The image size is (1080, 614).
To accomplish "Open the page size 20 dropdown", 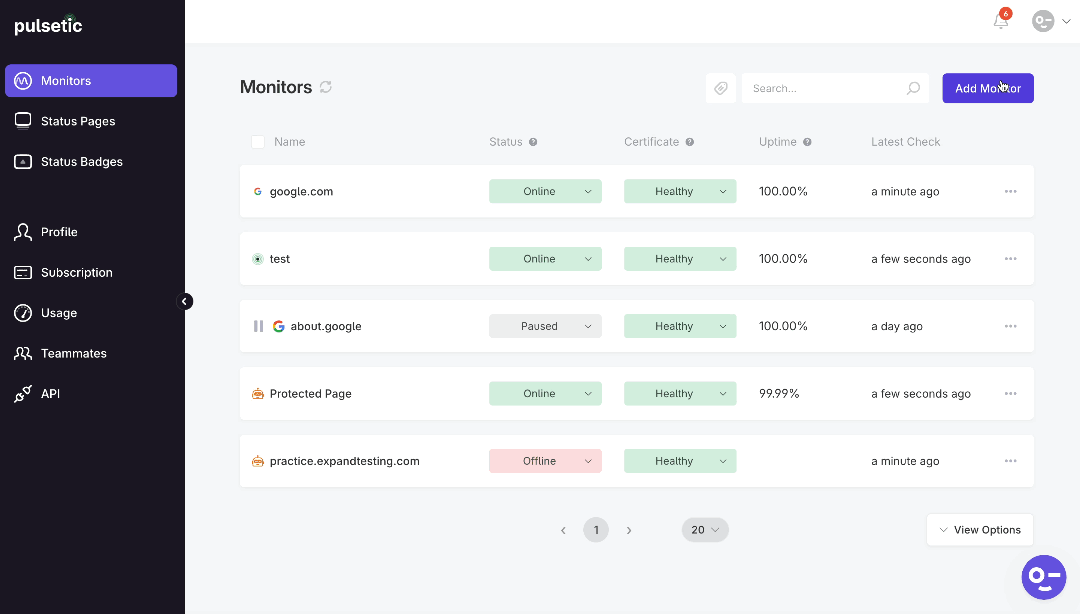I will tap(705, 530).
